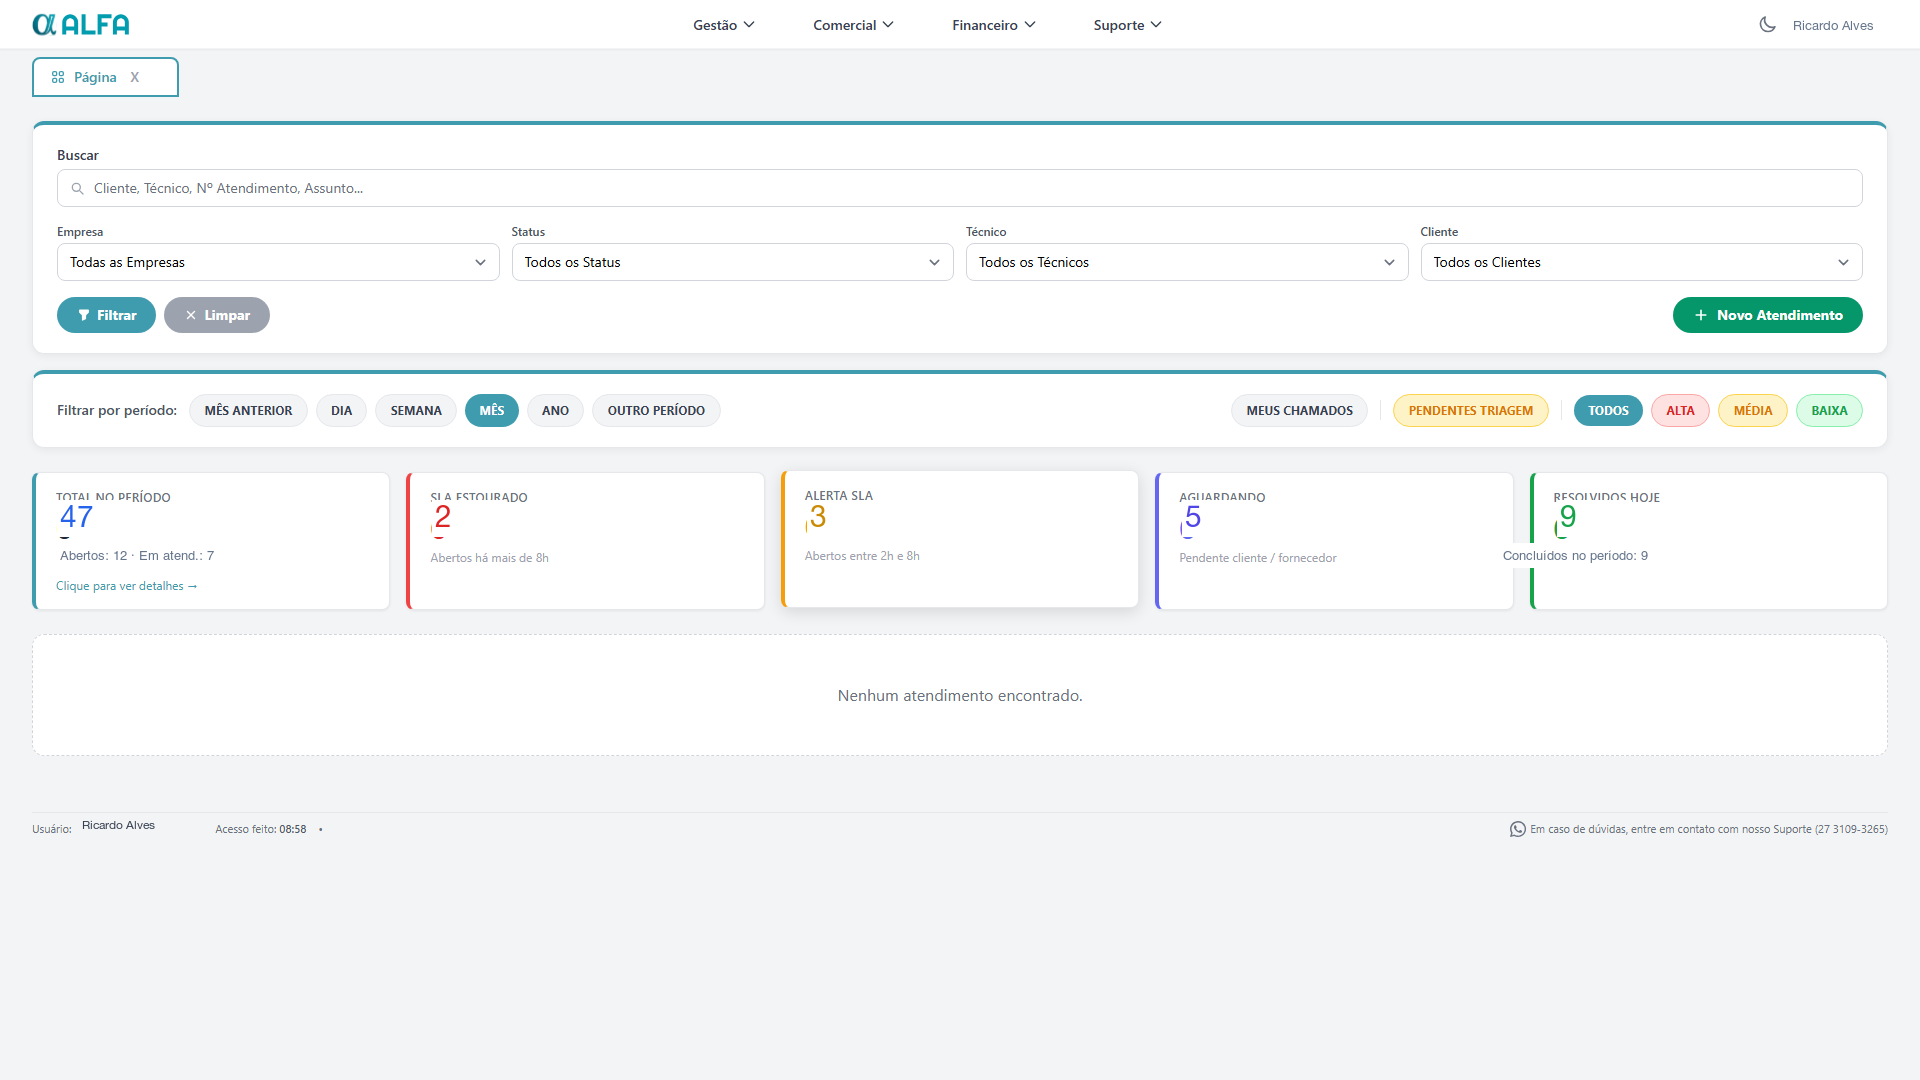This screenshot has height=1080, width=1920.
Task: Select MÉDIA priority filter
Action: (1752, 410)
